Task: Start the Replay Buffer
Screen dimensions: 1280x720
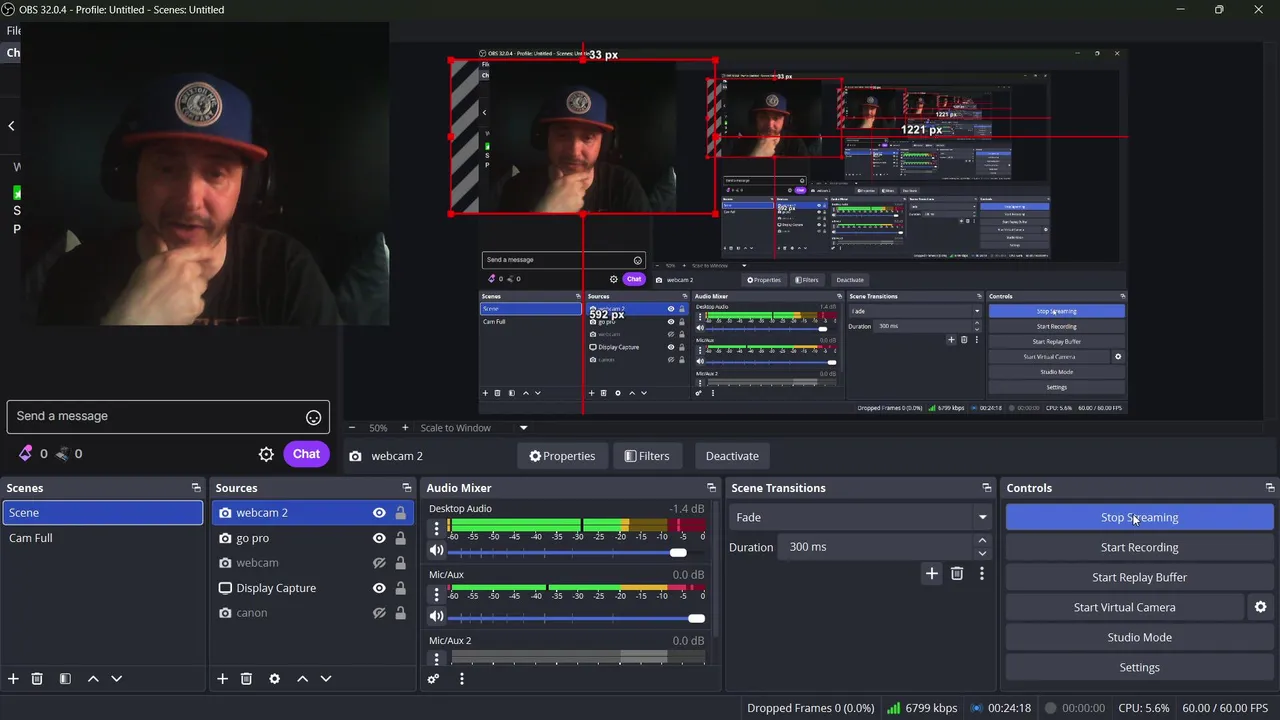Action: point(1139,577)
